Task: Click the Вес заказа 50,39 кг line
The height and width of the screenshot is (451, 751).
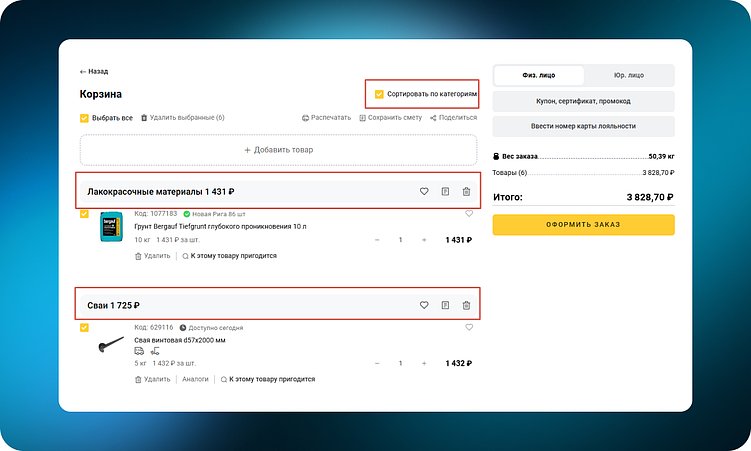Action: pos(583,157)
